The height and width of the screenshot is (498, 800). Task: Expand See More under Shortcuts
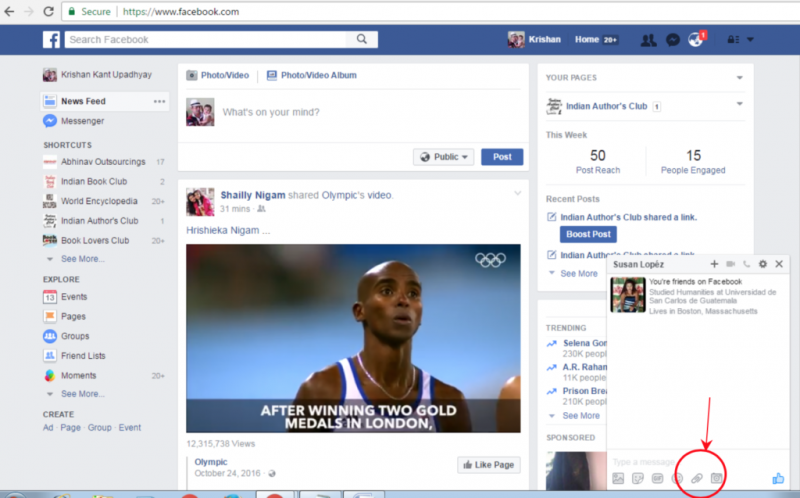82,259
